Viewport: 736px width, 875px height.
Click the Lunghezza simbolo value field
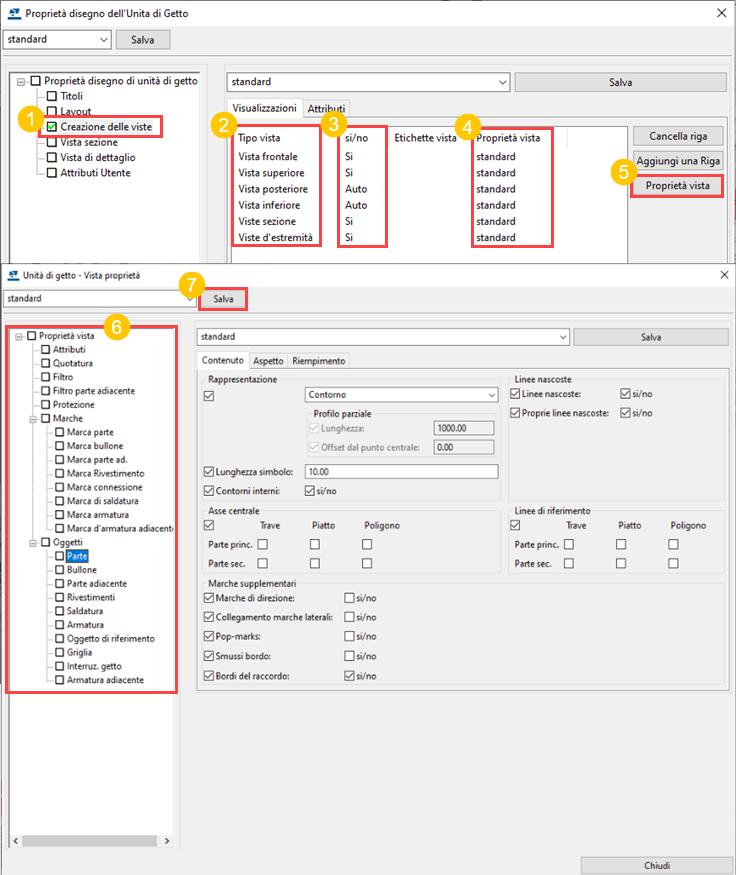tap(401, 472)
